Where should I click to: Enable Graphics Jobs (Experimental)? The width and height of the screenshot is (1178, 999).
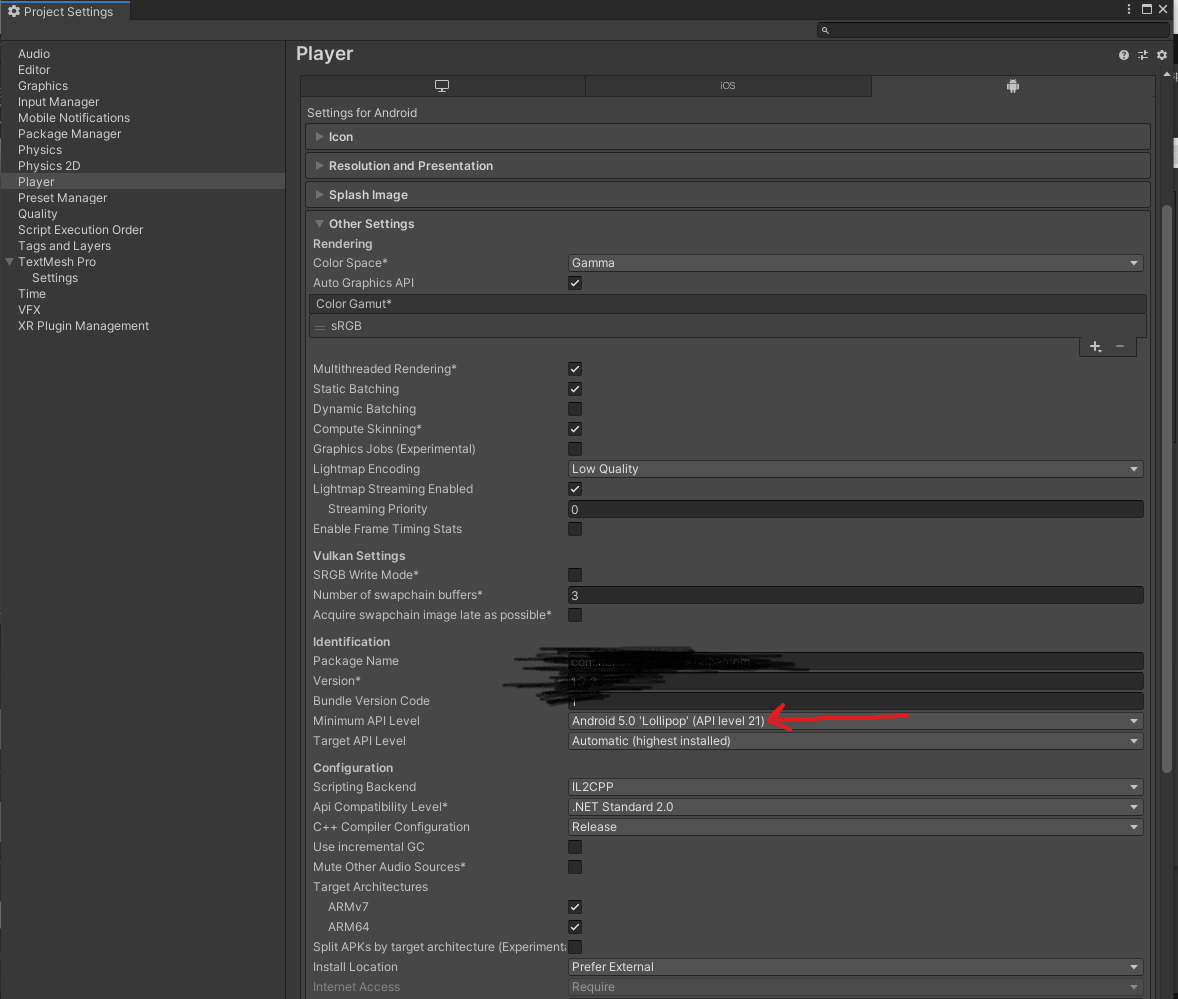click(x=575, y=449)
